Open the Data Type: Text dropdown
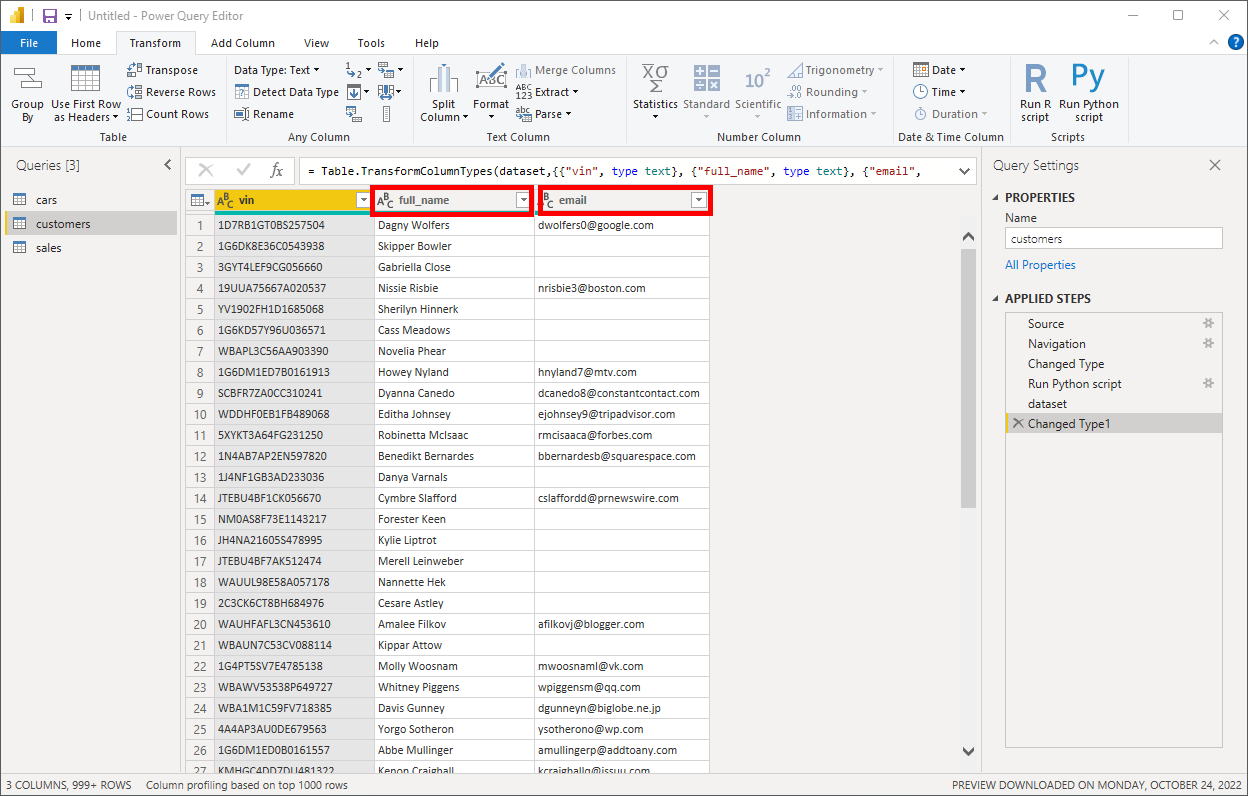Viewport: 1248px width, 796px height. (x=277, y=70)
